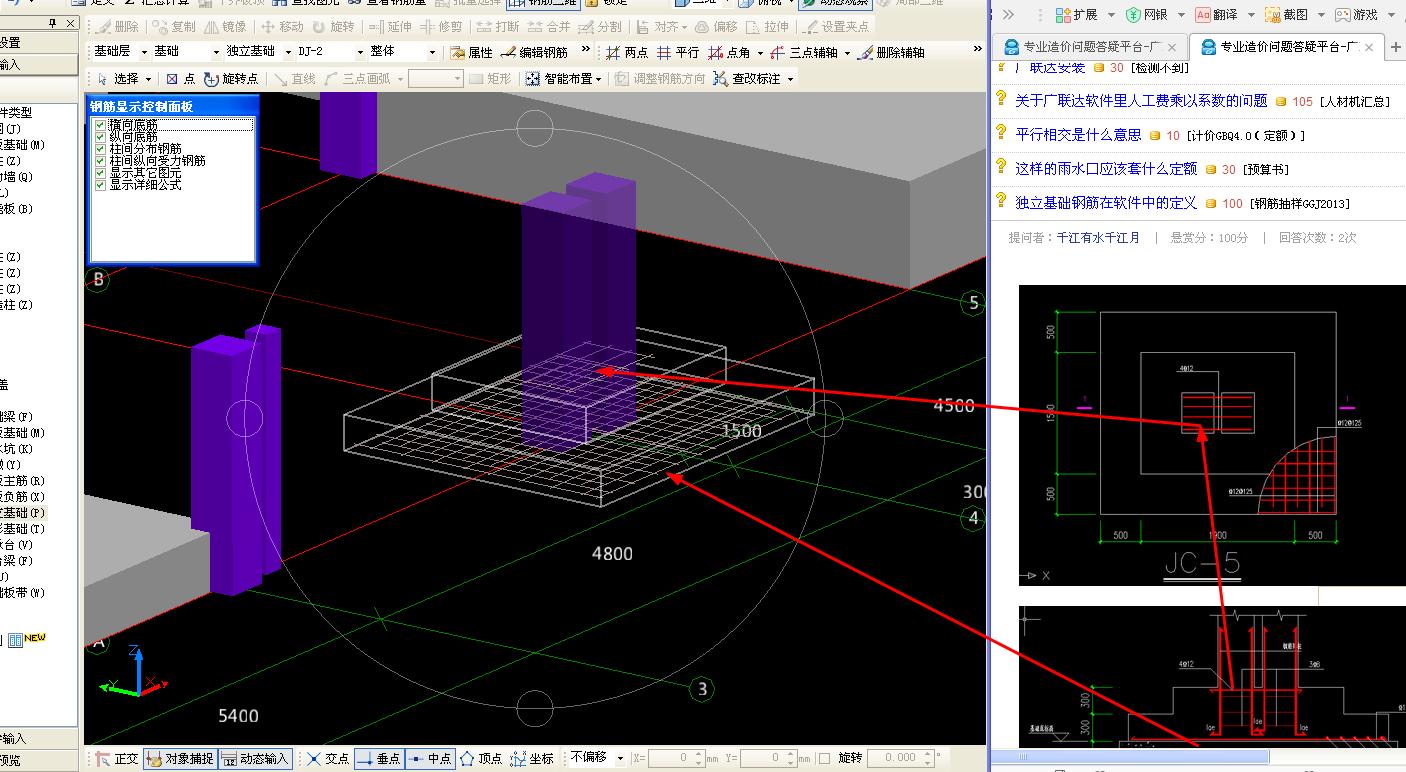The width and height of the screenshot is (1406, 772).
Task: Choose the 旋转点 rotate point tool
Action: point(231,78)
